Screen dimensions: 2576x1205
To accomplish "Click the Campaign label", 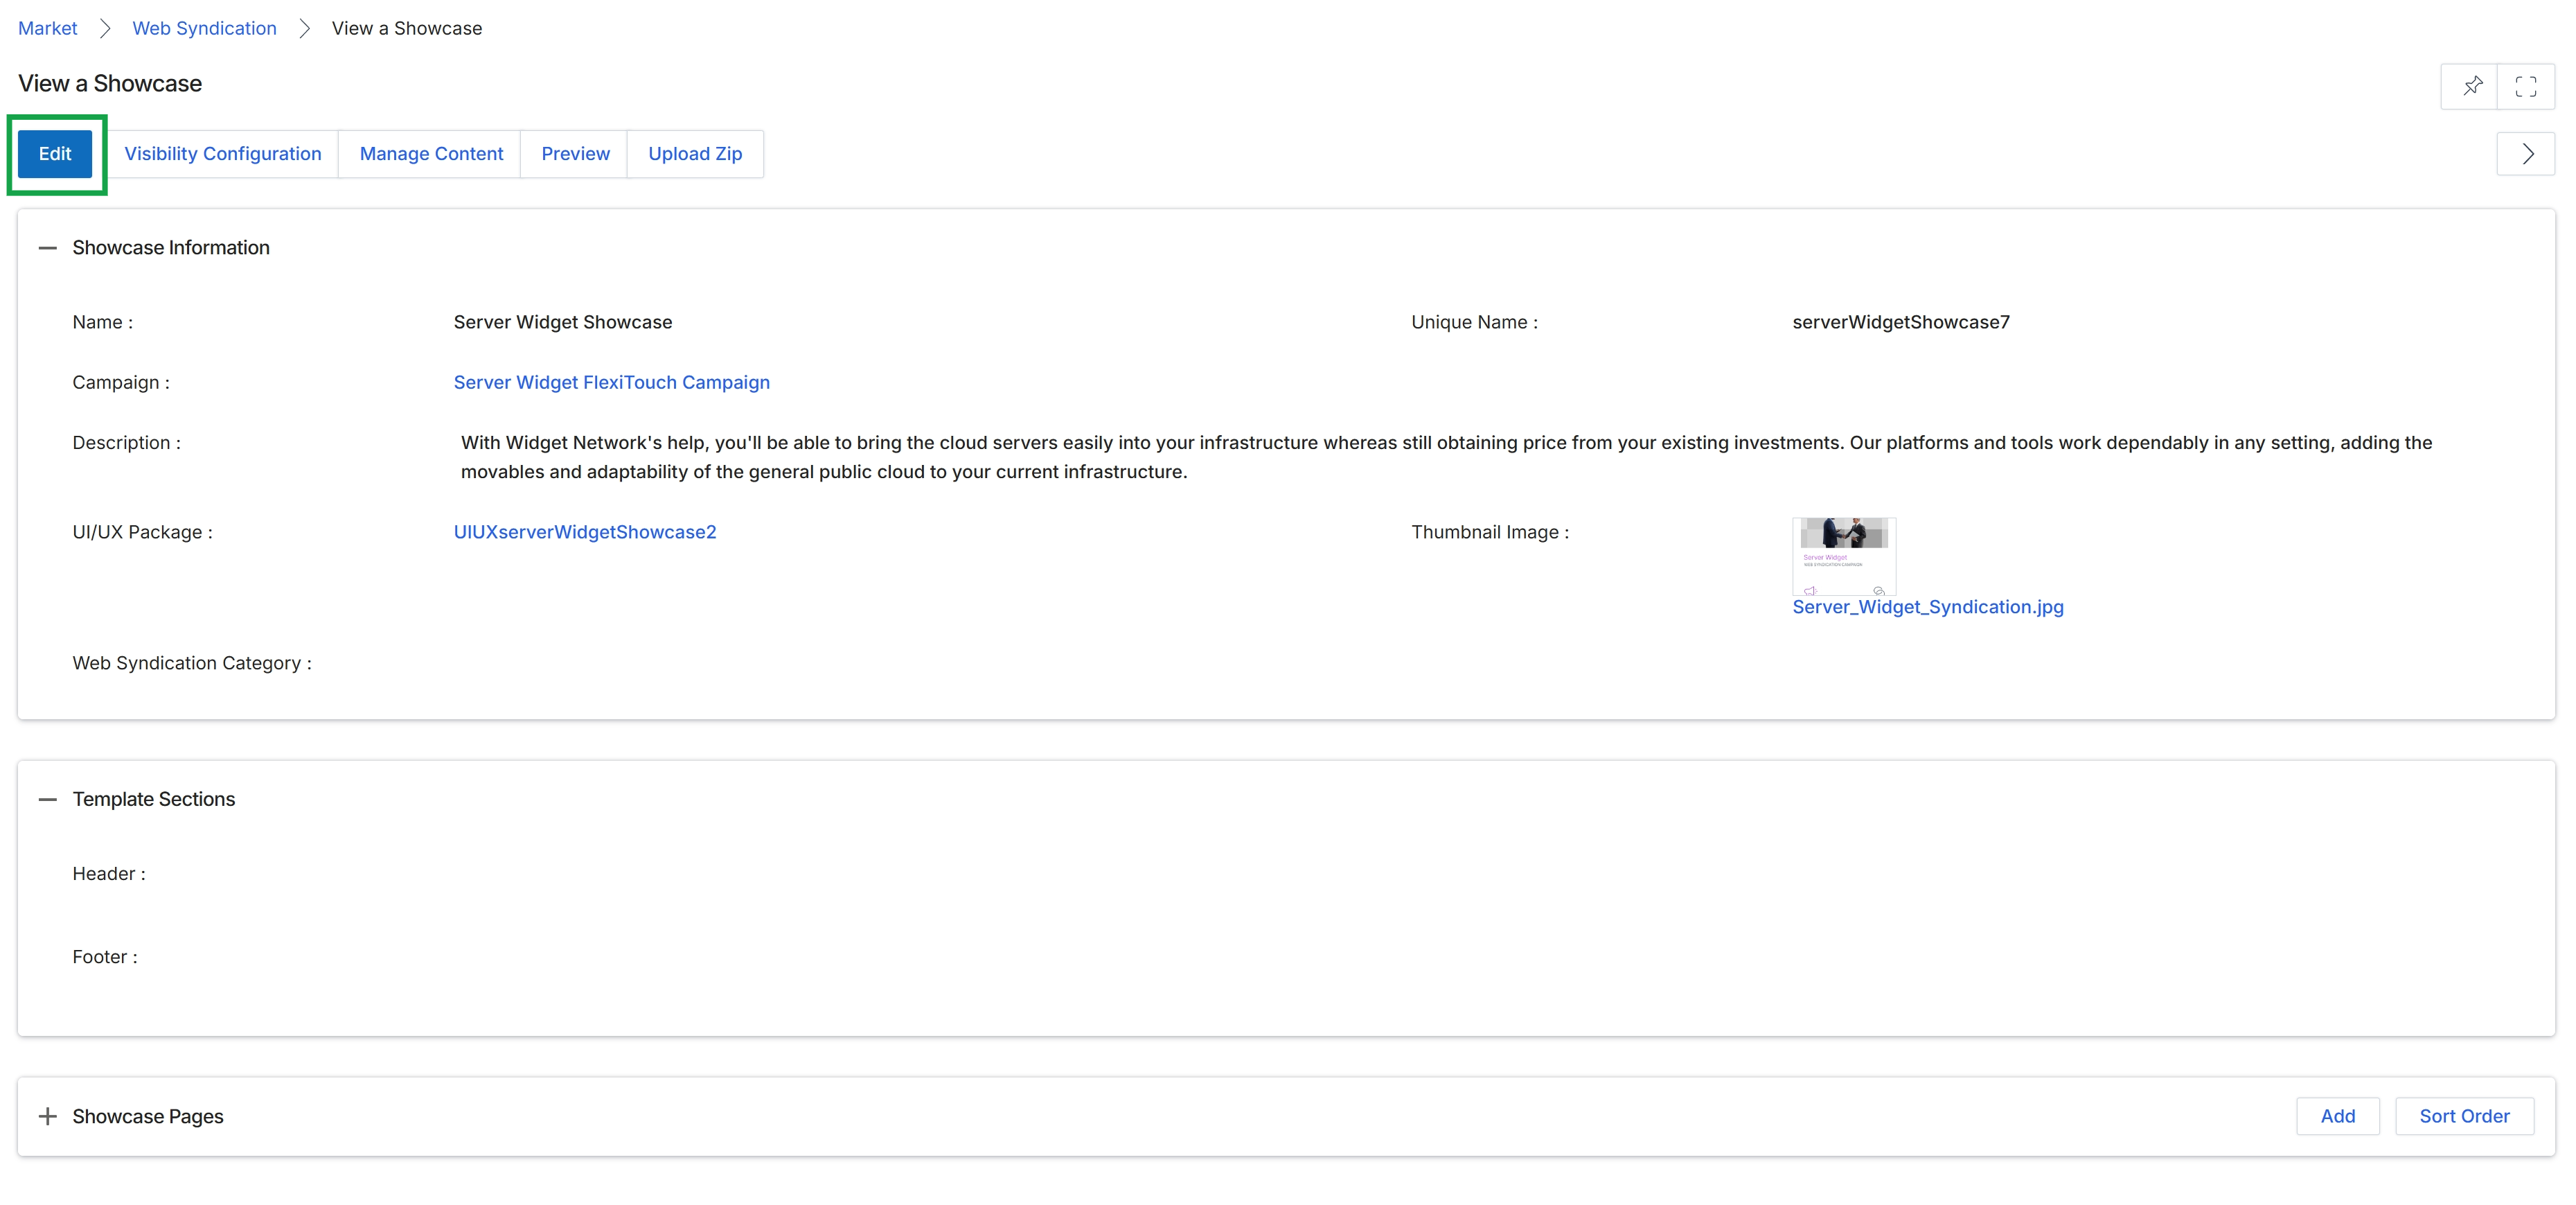I will click(121, 382).
